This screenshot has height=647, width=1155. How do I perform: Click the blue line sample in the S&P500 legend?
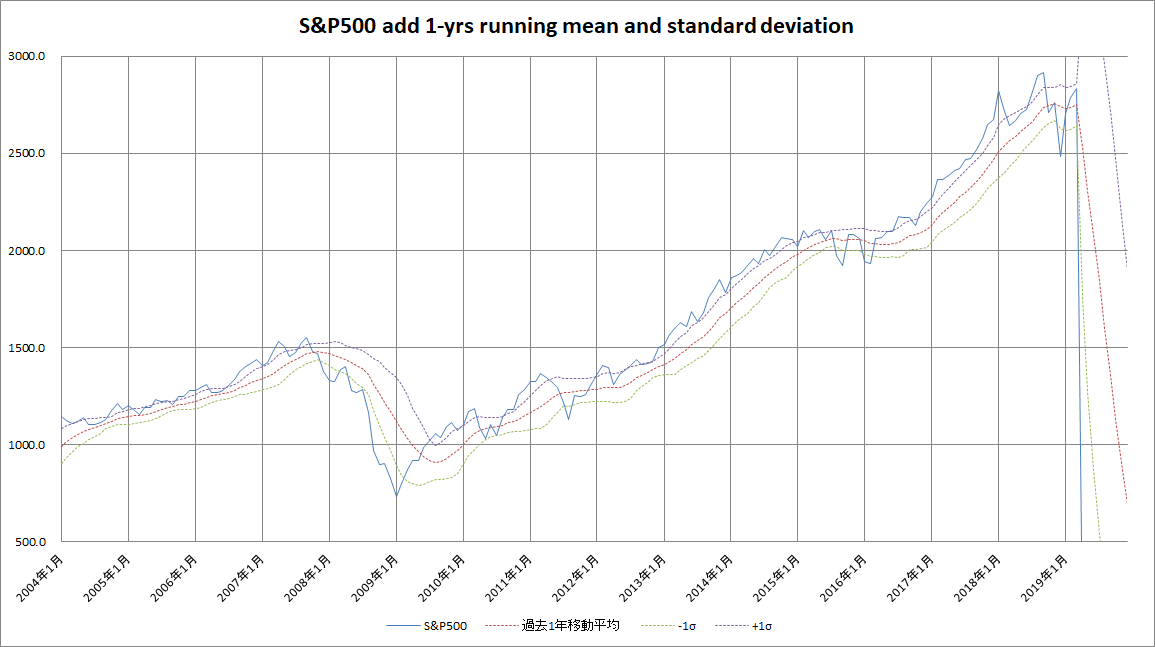click(403, 626)
